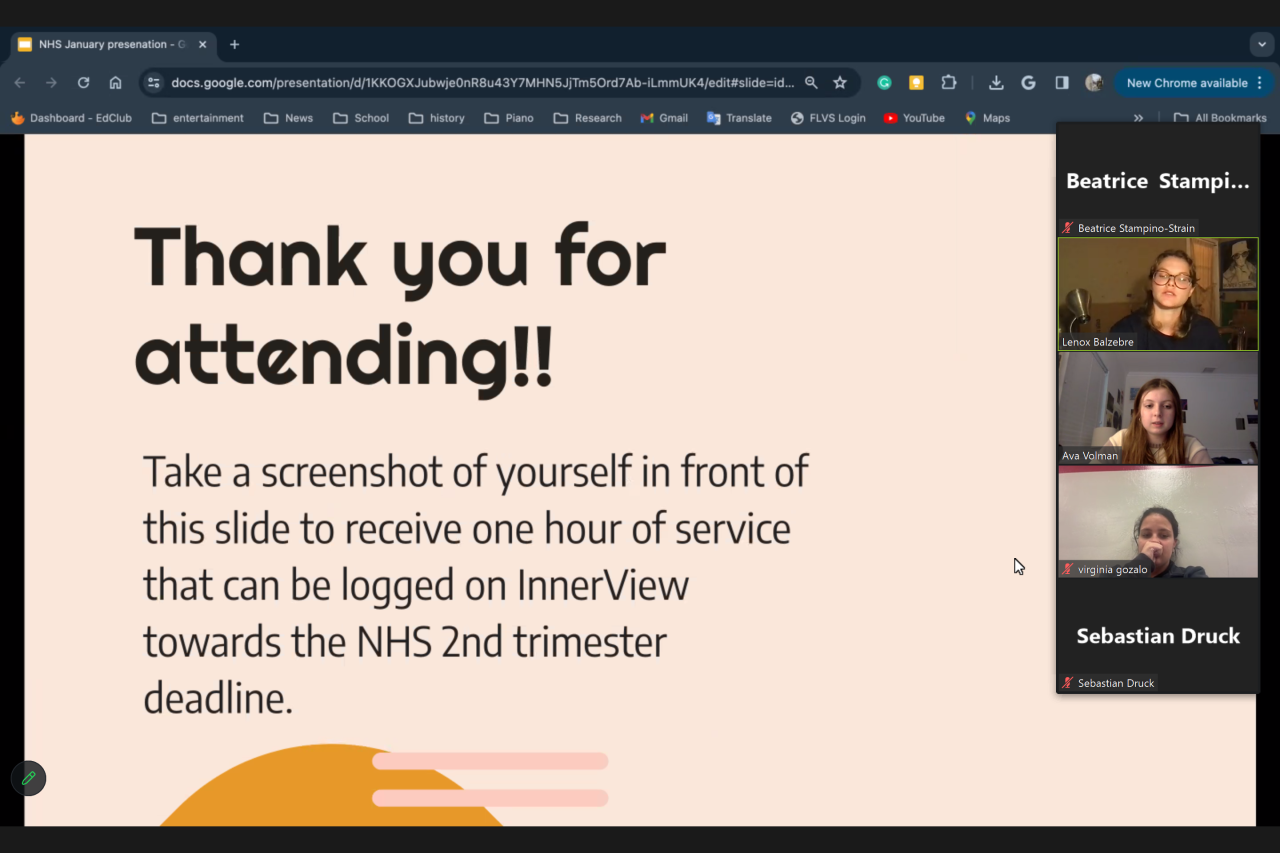Image resolution: width=1280 pixels, height=853 pixels.
Task: Select Beatrice Stampino-Strain's participant tile
Action: click(x=1158, y=180)
